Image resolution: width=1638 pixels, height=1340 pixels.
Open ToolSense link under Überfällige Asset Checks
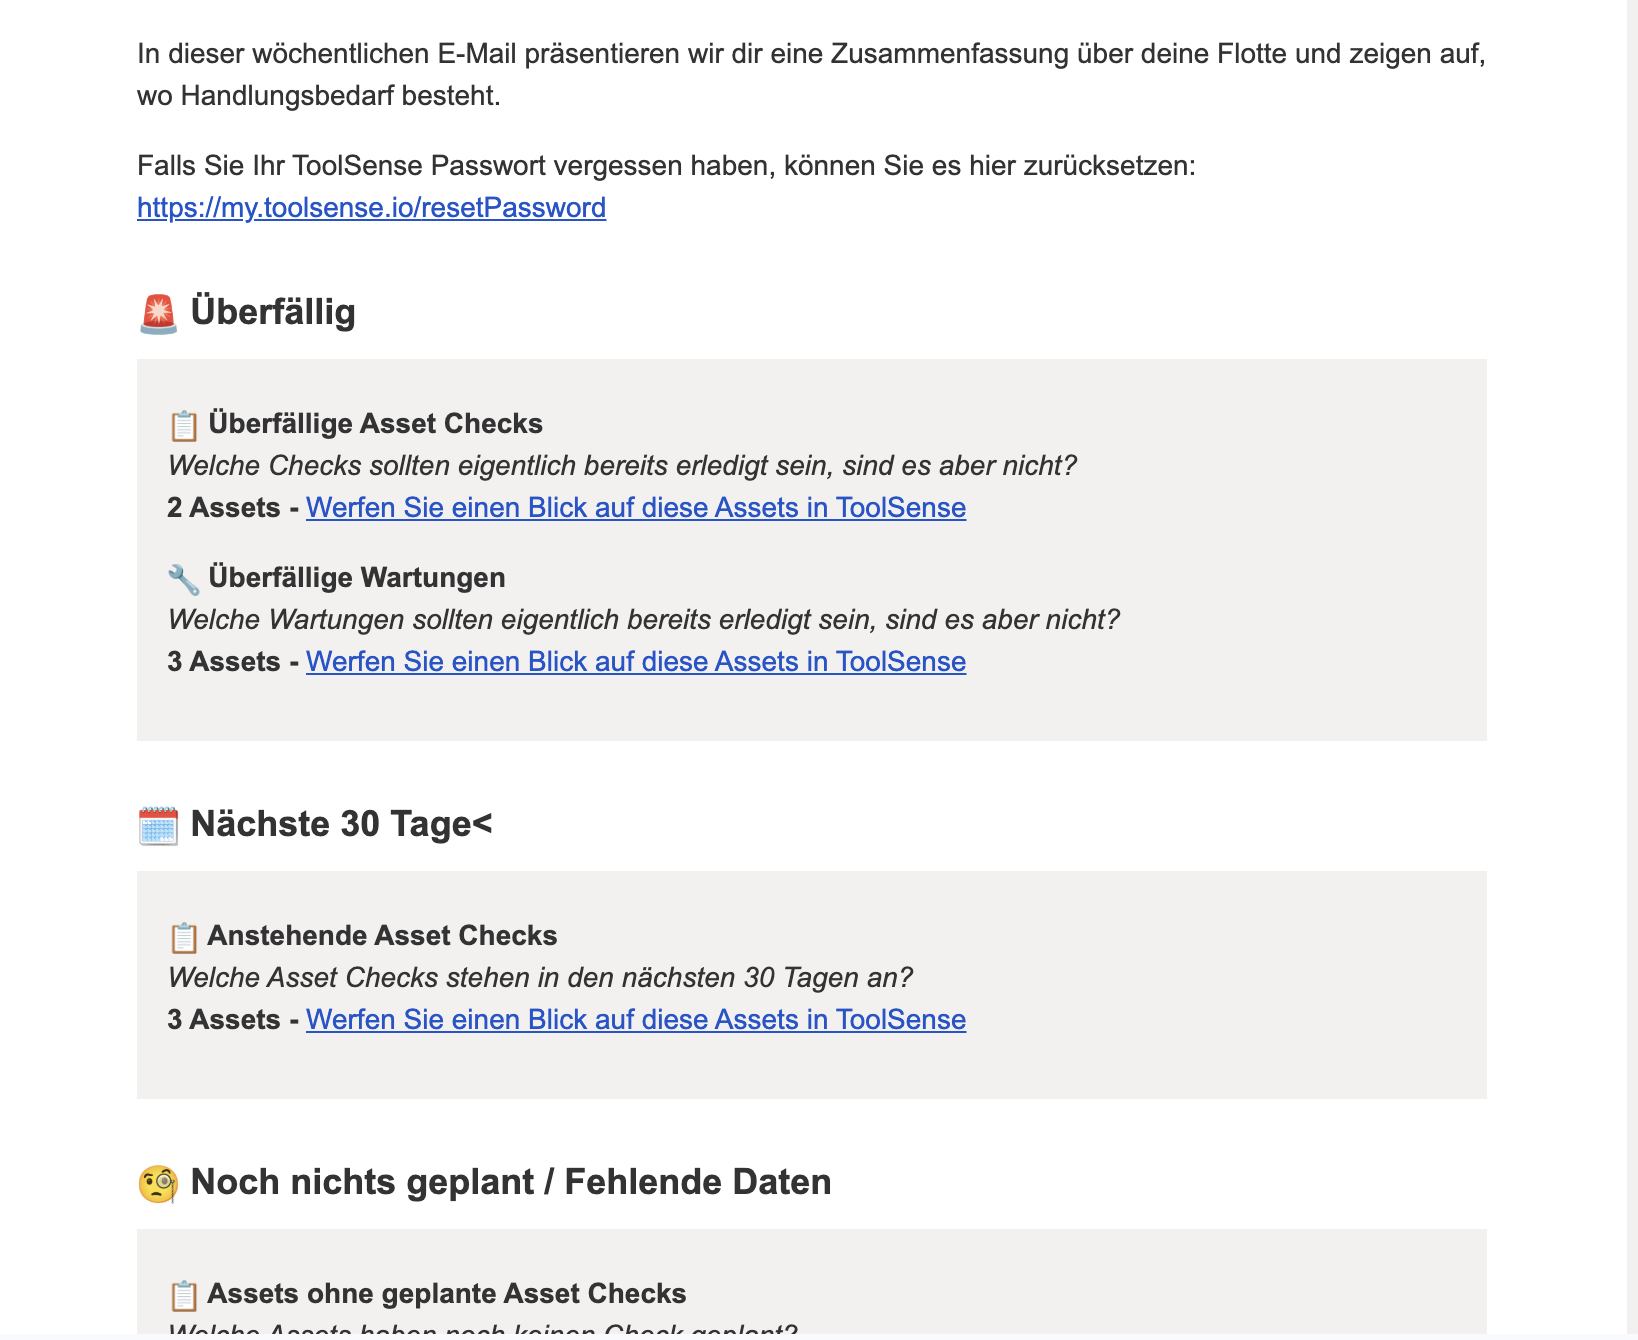coord(636,507)
